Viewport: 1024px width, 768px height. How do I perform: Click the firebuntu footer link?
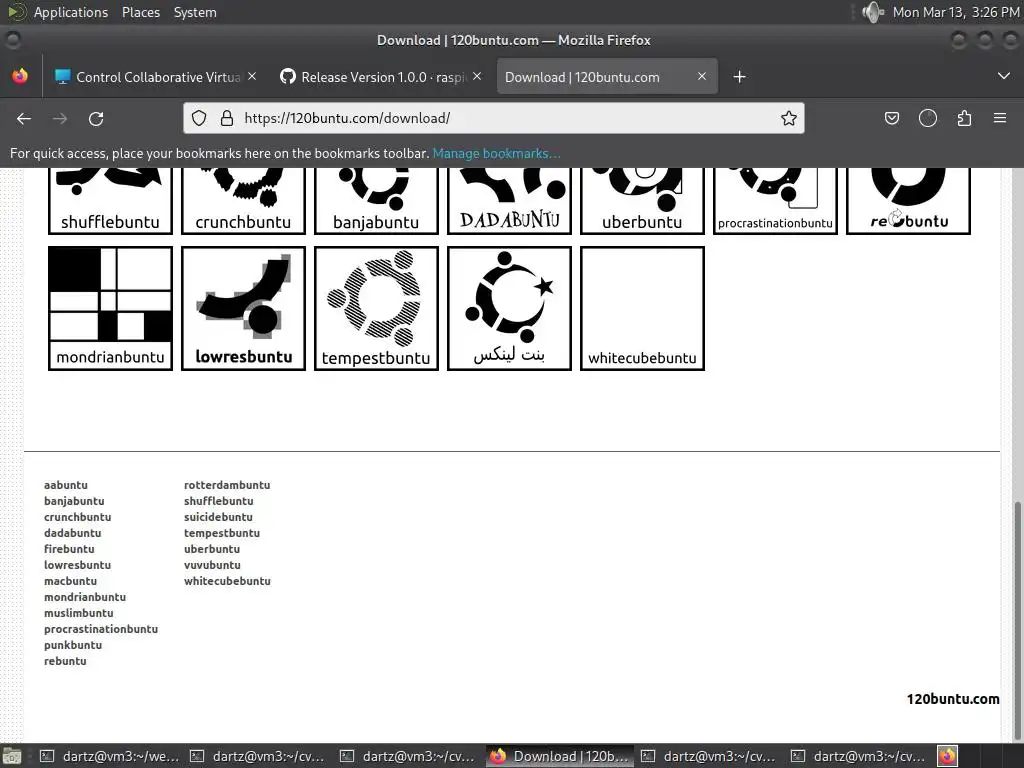point(69,549)
